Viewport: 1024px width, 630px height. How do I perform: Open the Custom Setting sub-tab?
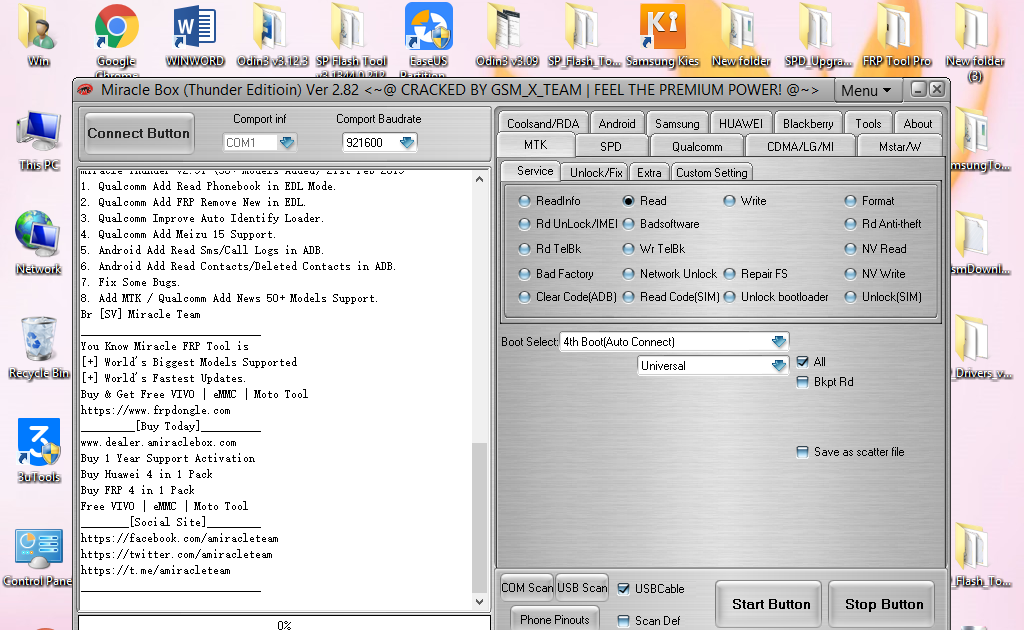pyautogui.click(x=711, y=172)
